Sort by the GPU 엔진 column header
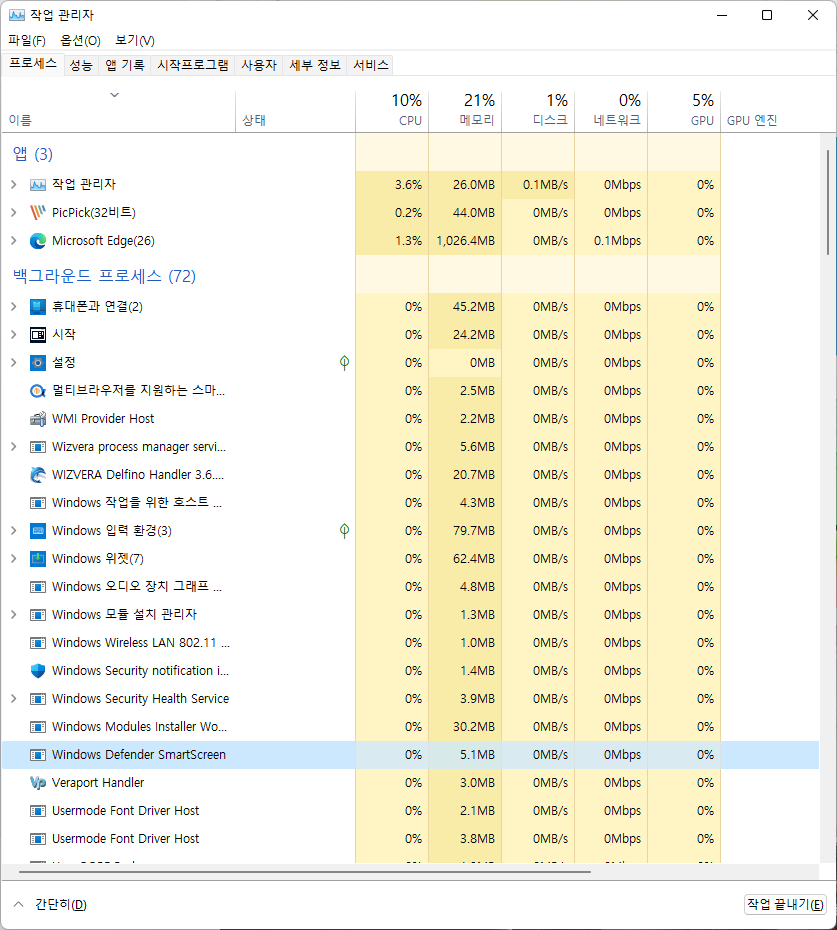 769,111
